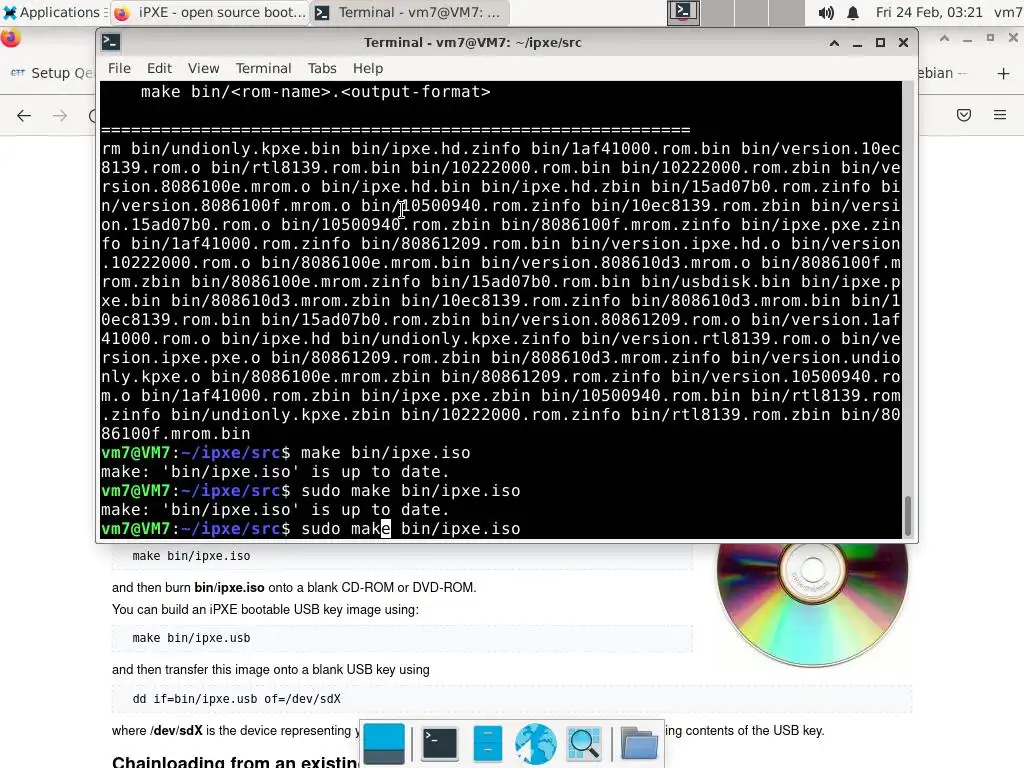
Task: Click Firefox window roll-up arrow behind terminal
Action: pos(944,39)
